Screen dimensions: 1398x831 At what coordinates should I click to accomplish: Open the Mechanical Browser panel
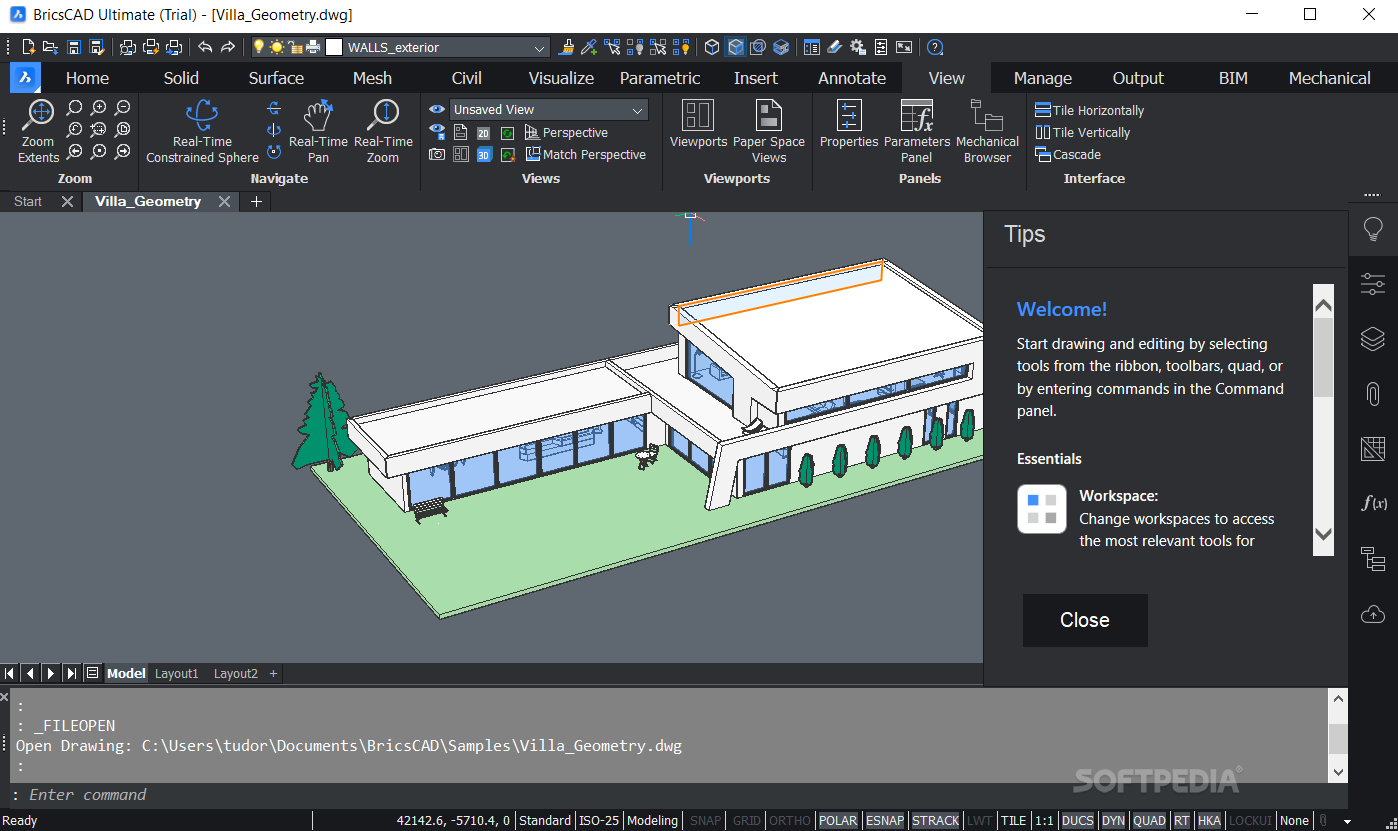[987, 131]
